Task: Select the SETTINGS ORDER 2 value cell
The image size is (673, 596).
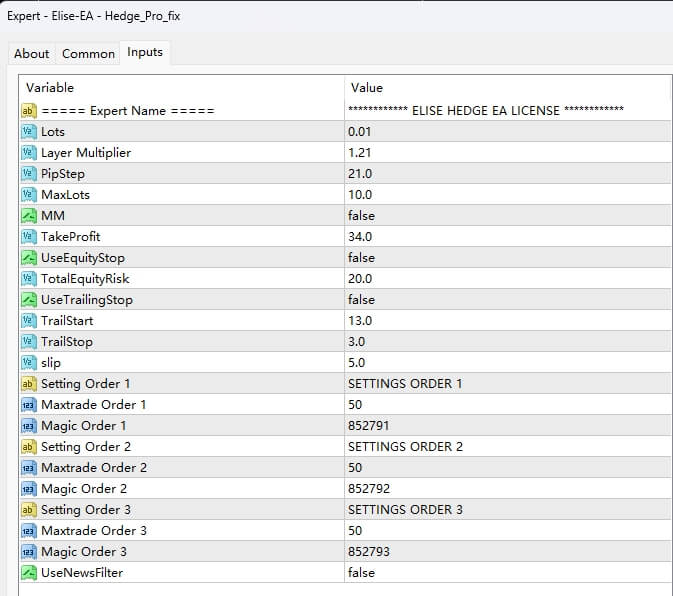Action: click(x=508, y=447)
